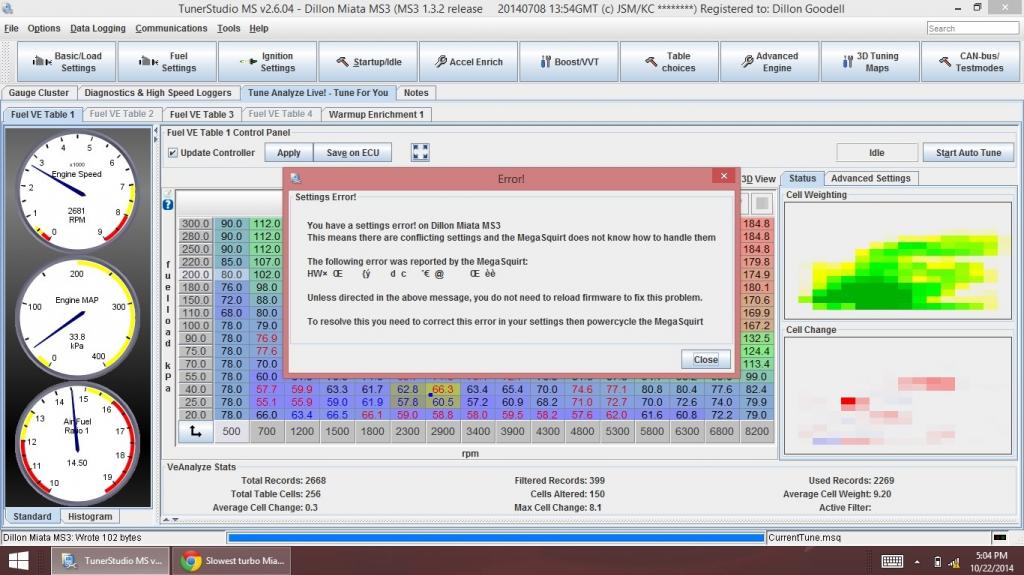This screenshot has width=1024, height=575.
Task: Select Tune Analyze Live! - Tune For You tab
Action: click(317, 93)
